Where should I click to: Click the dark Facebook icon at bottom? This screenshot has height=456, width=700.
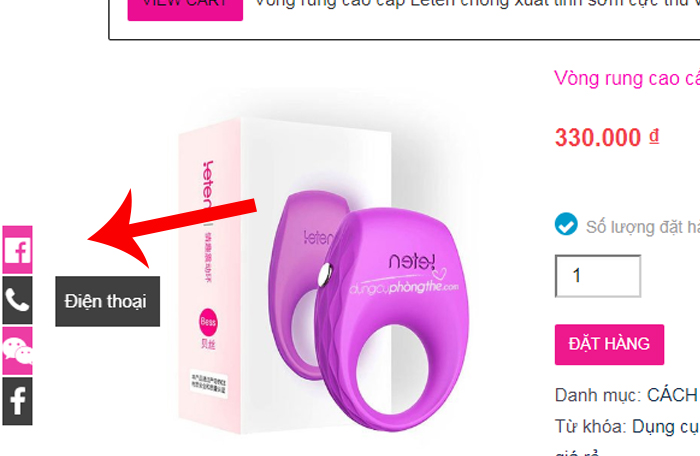click(17, 401)
